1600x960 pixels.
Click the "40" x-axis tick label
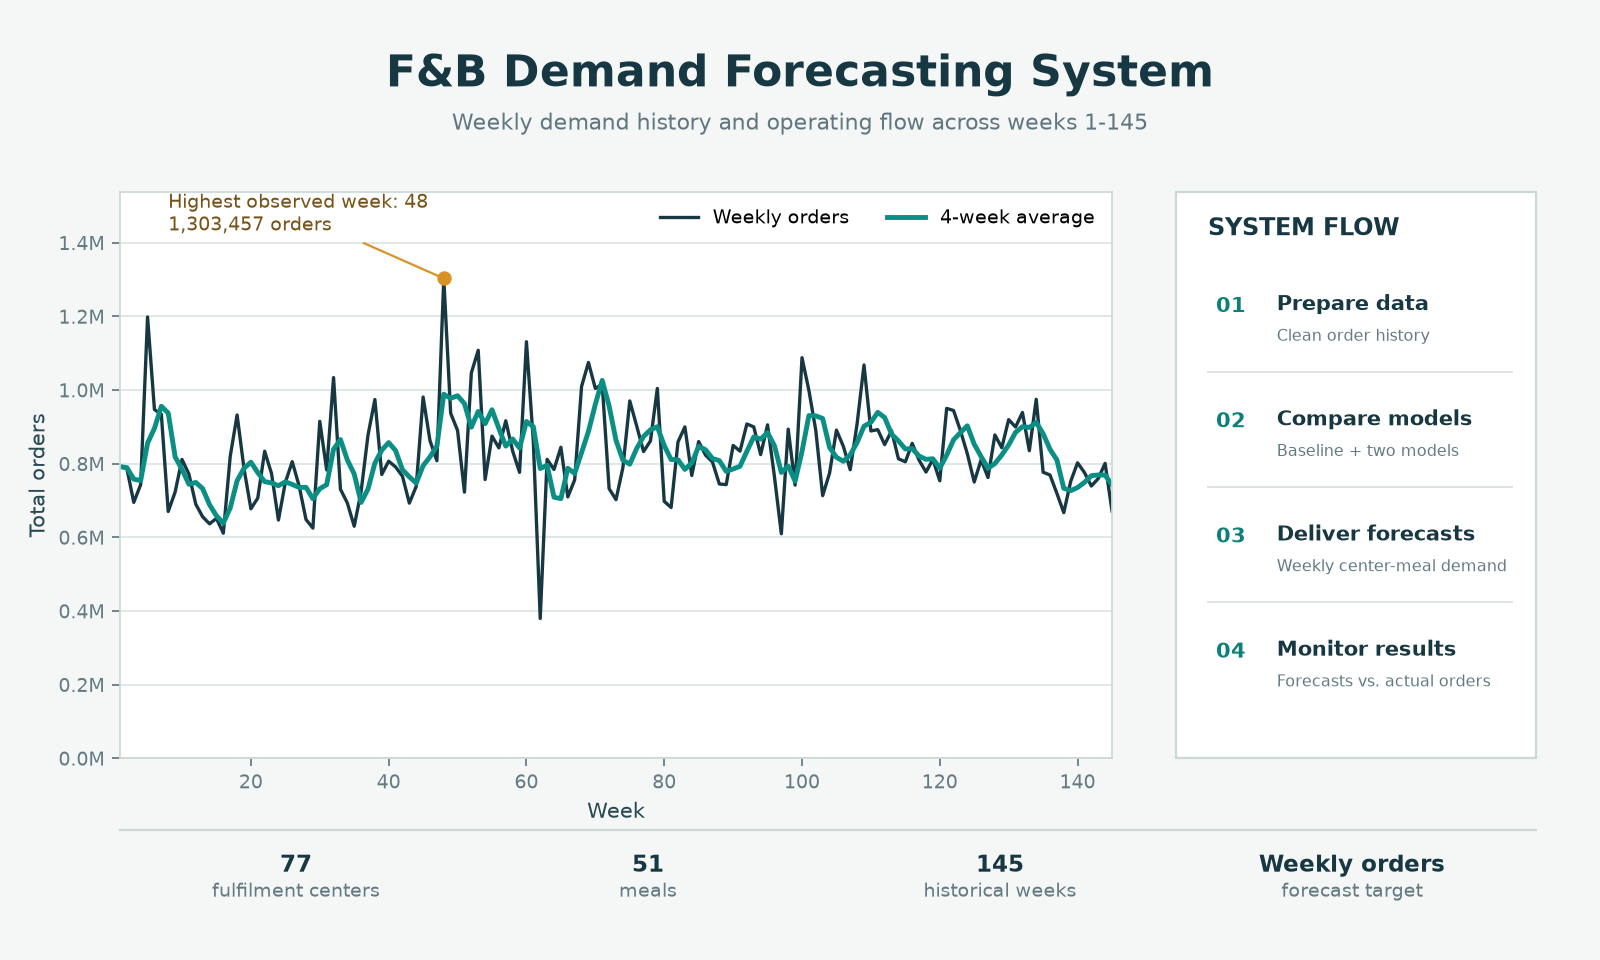[x=389, y=782]
